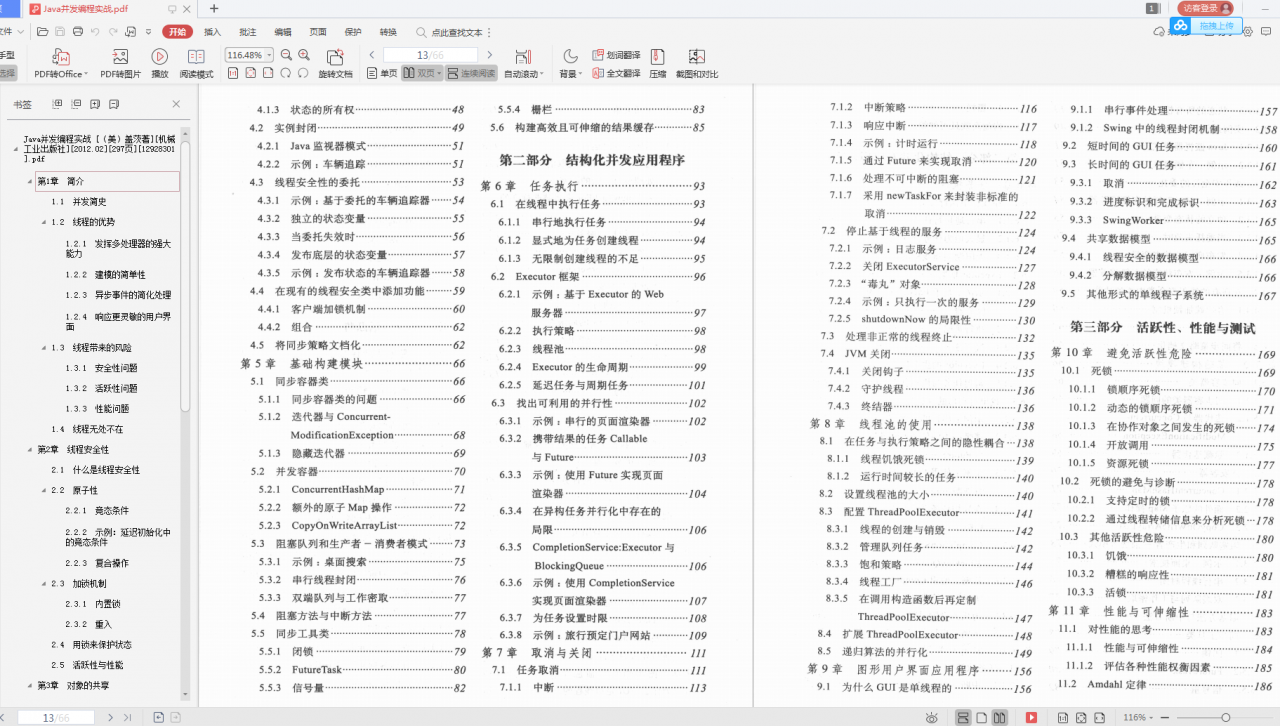Open the PDF转Office converter
The image size is (1280, 726).
(61, 64)
